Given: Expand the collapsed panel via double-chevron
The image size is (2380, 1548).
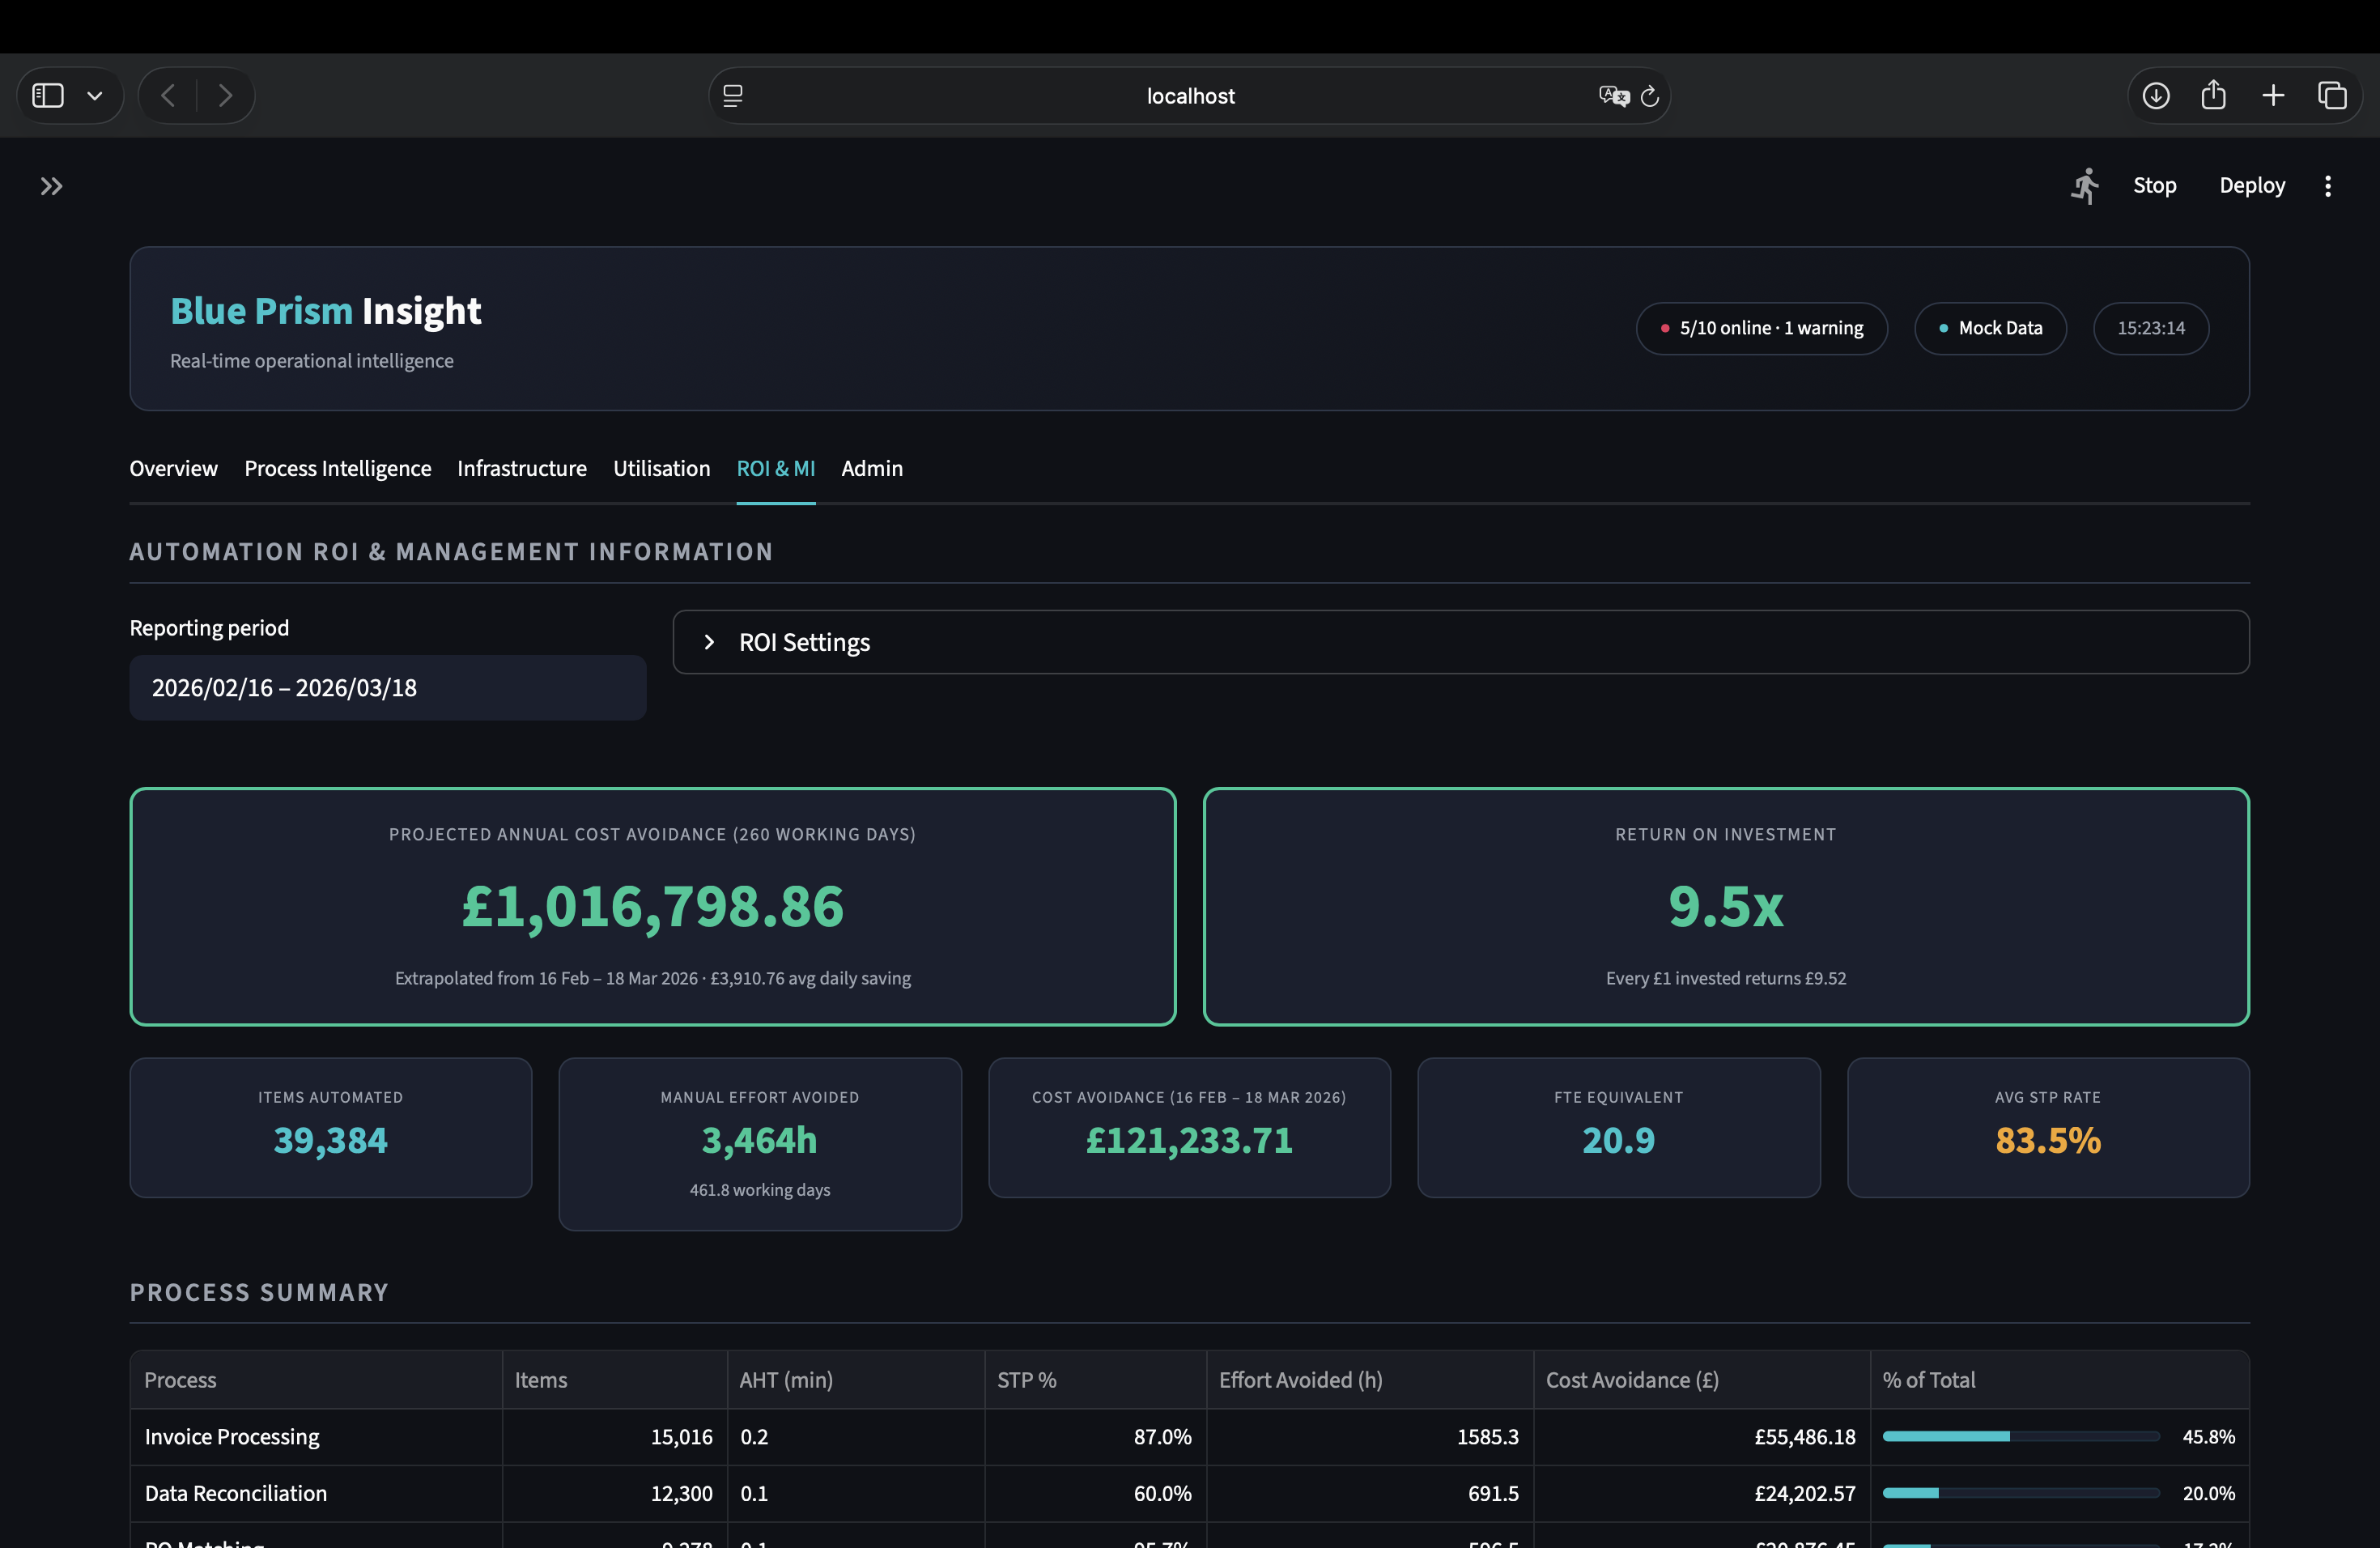Looking at the screenshot, I should pyautogui.click(x=51, y=186).
